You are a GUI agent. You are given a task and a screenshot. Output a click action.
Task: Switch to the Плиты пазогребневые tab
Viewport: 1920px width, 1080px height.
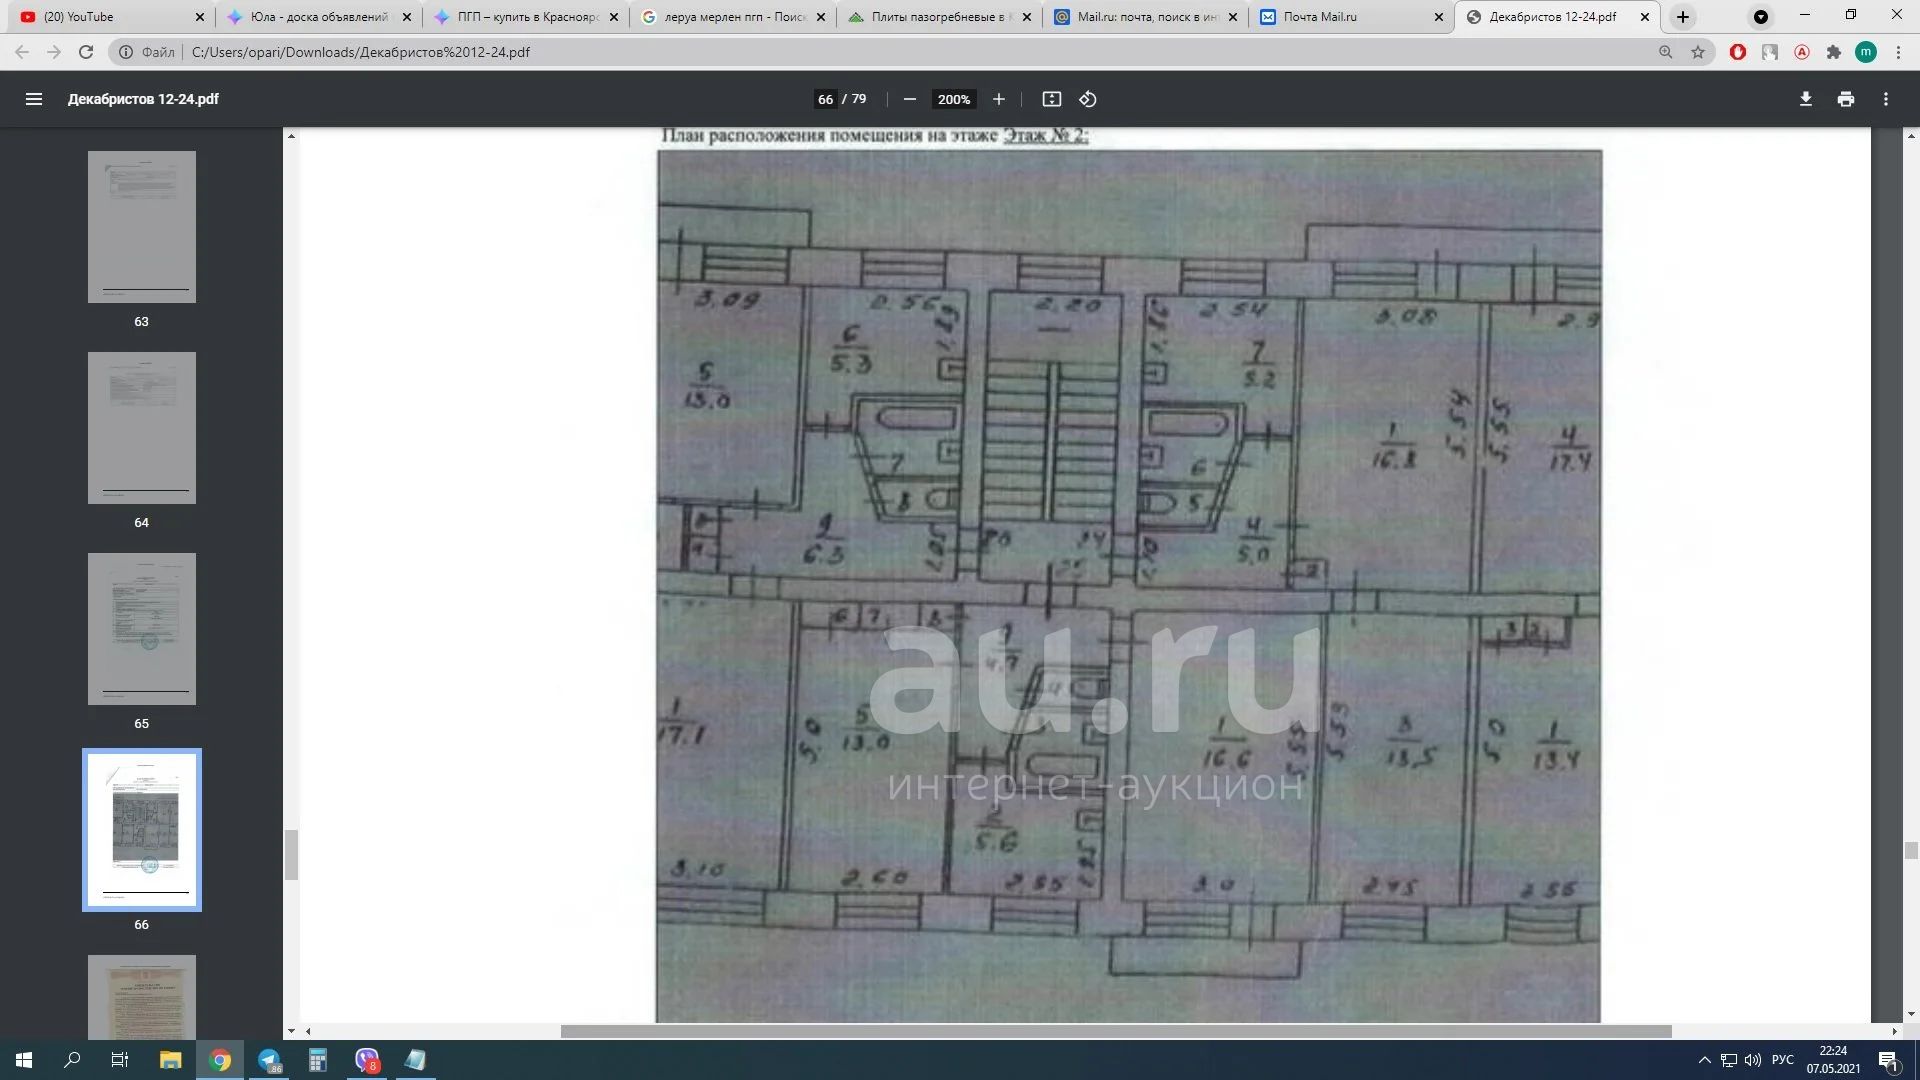tap(940, 17)
